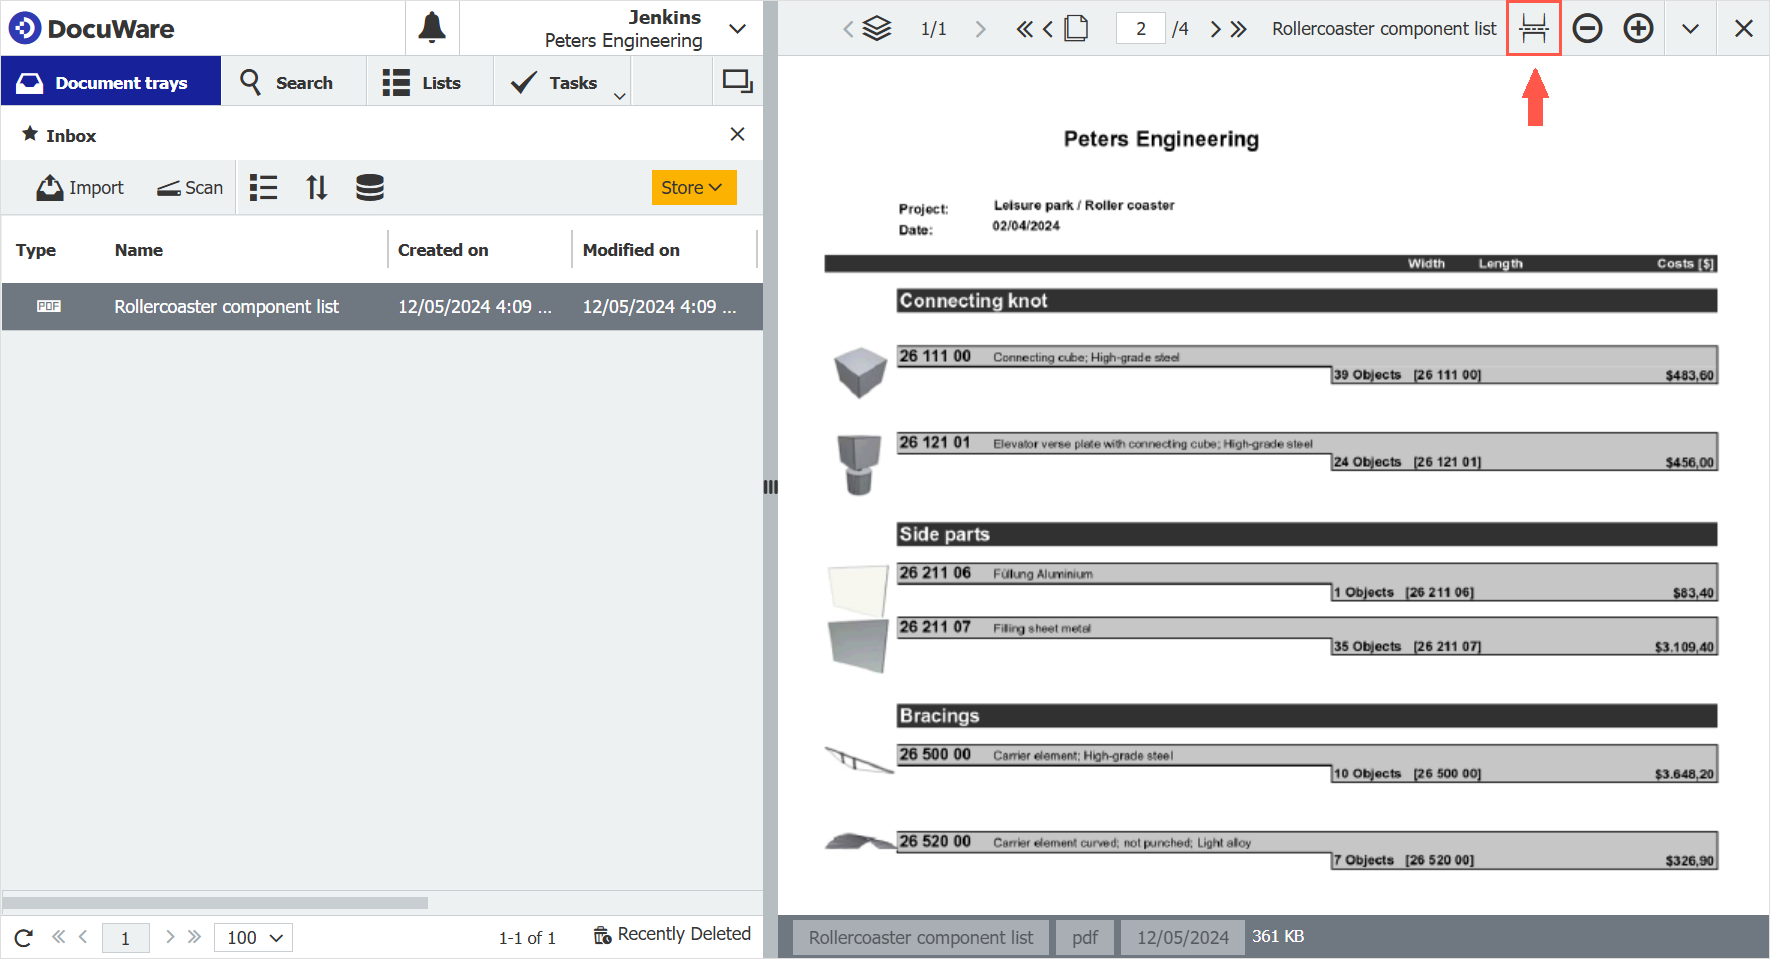Refresh the document tray list
This screenshot has height=959, width=1770.
tap(22, 937)
